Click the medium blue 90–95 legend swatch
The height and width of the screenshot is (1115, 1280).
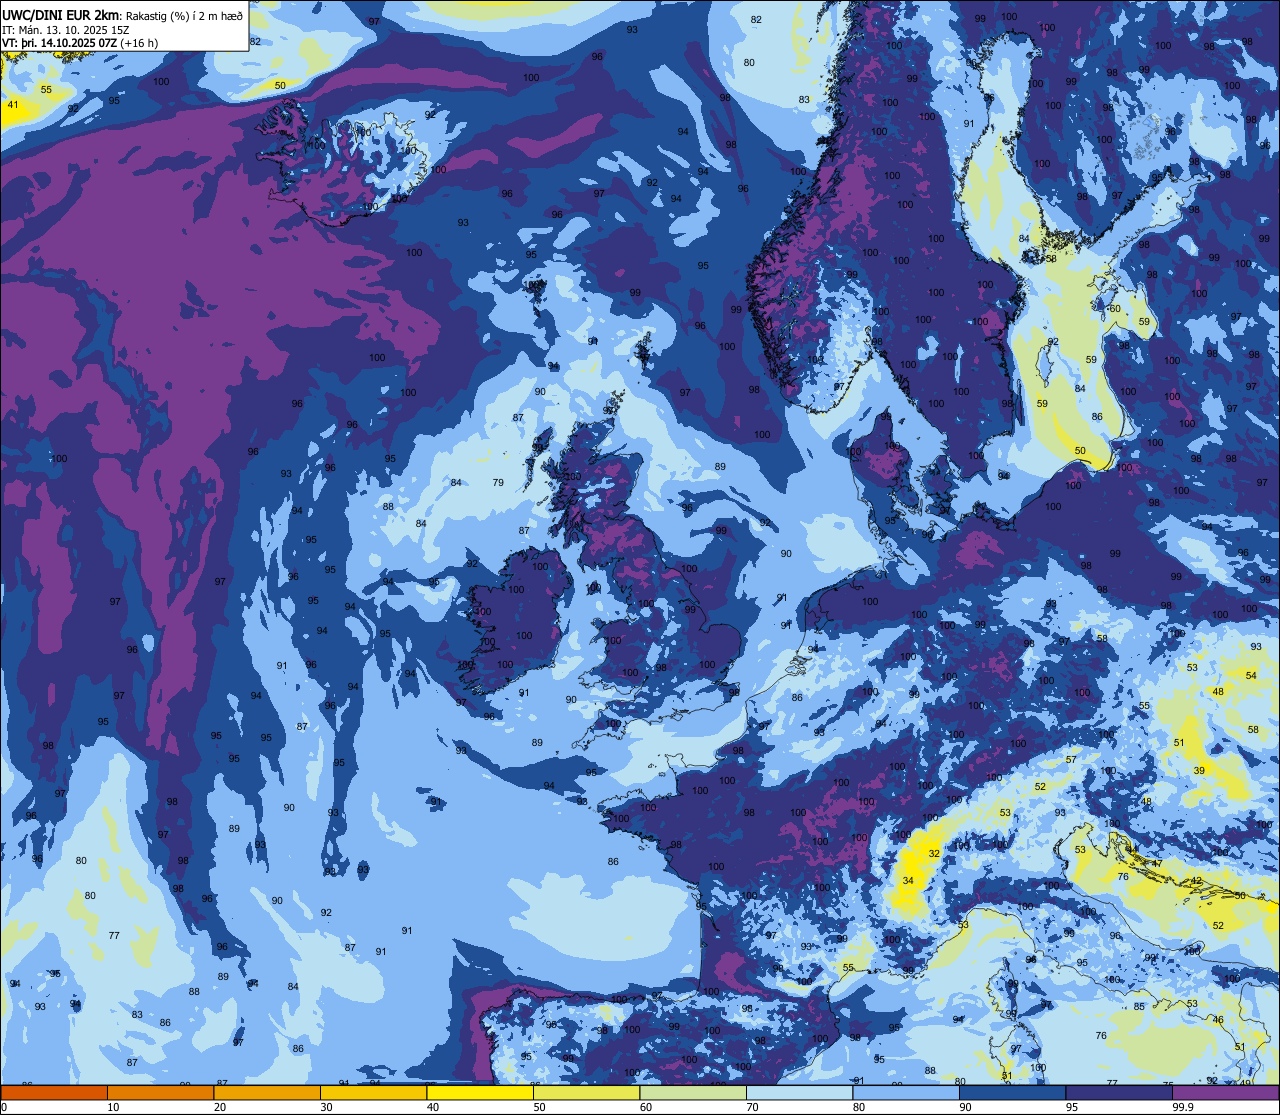1012,1092
